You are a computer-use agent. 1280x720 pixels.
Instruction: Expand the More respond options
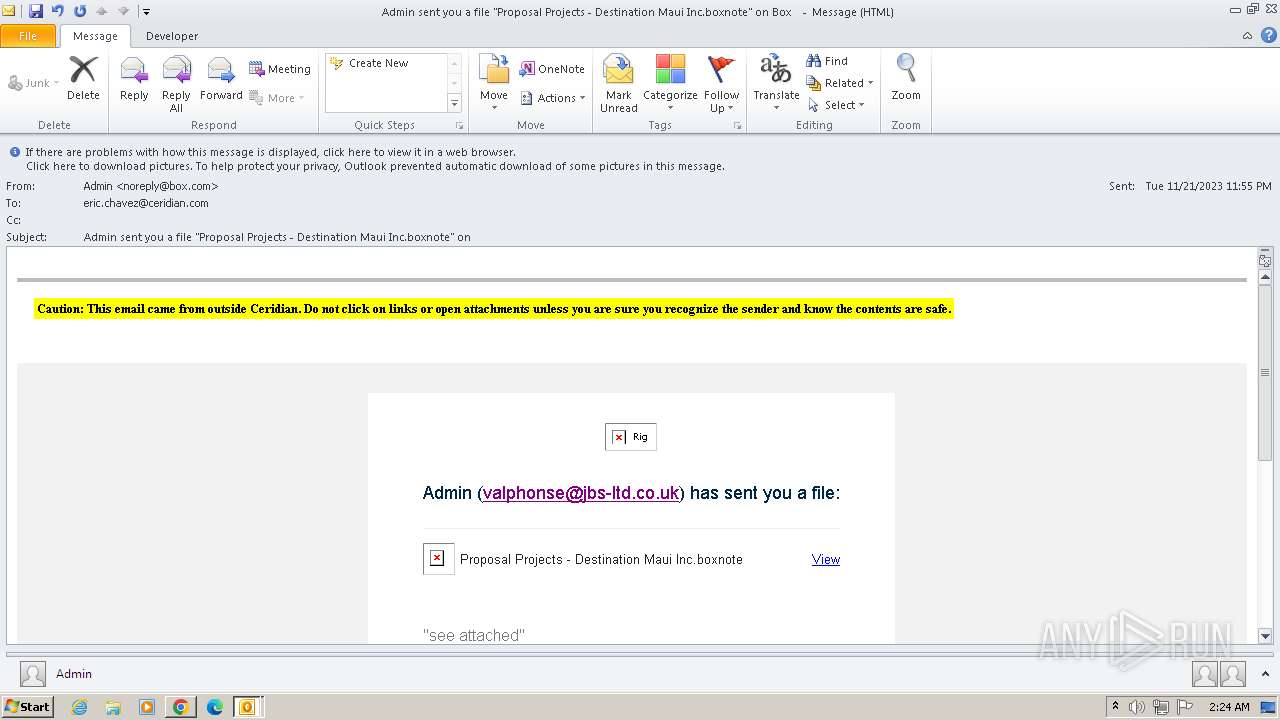pos(277,98)
